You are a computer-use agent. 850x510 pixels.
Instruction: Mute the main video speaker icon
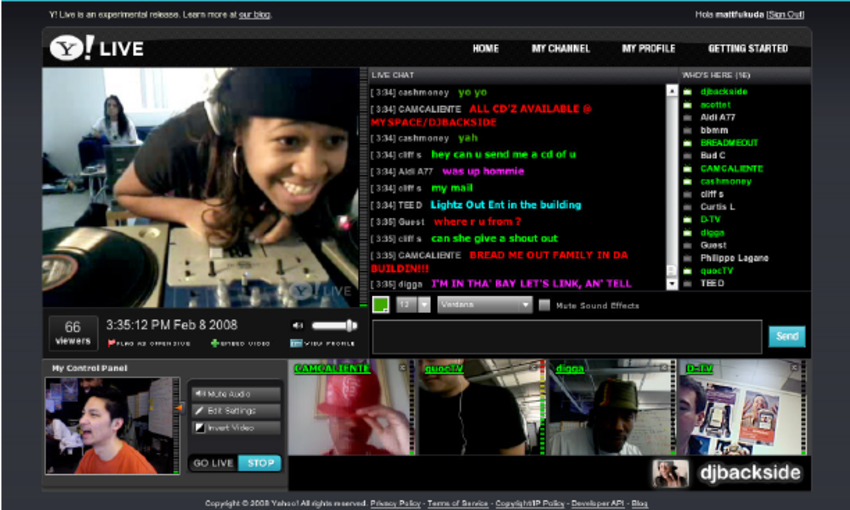298,325
